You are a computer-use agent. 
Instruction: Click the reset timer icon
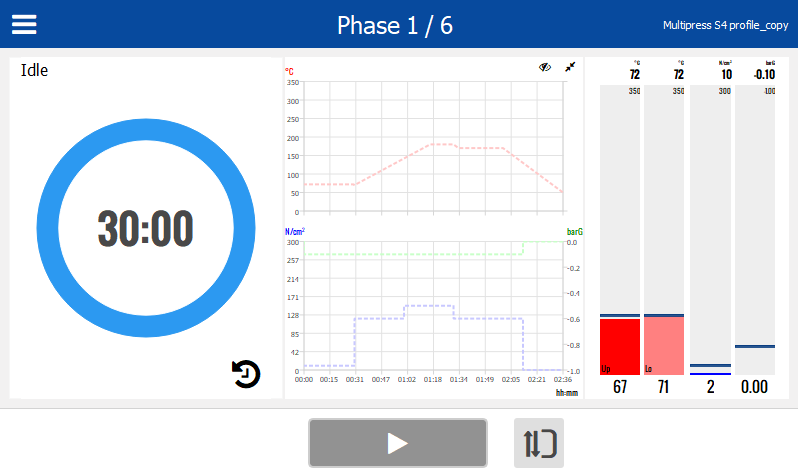point(246,374)
